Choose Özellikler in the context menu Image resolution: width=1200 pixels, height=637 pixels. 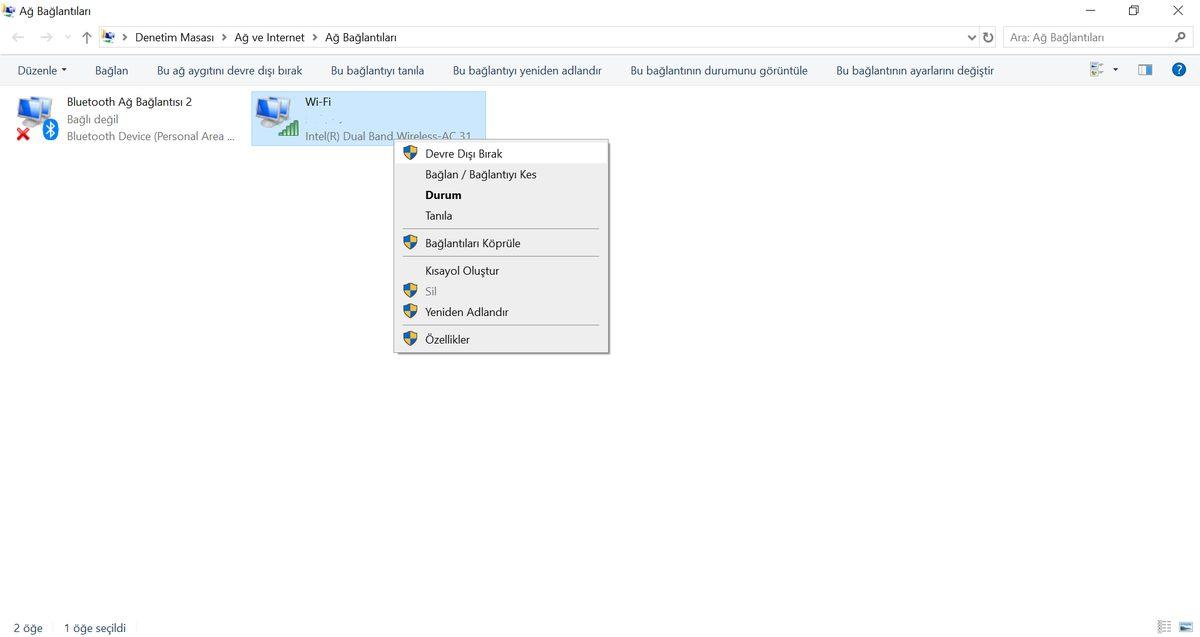(447, 339)
